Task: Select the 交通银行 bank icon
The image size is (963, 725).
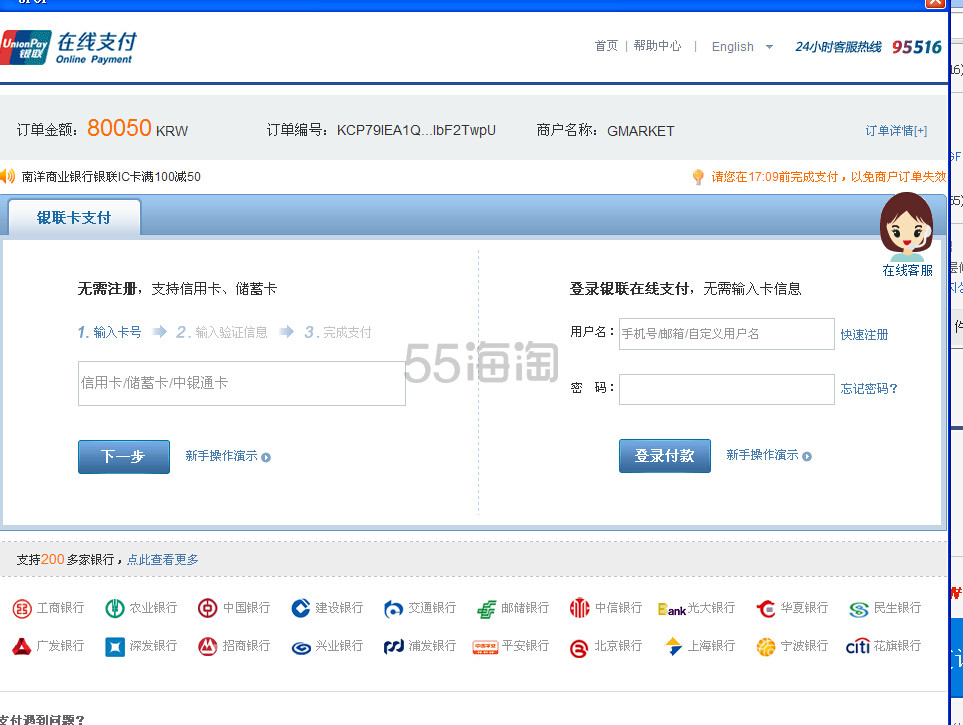Action: point(393,608)
